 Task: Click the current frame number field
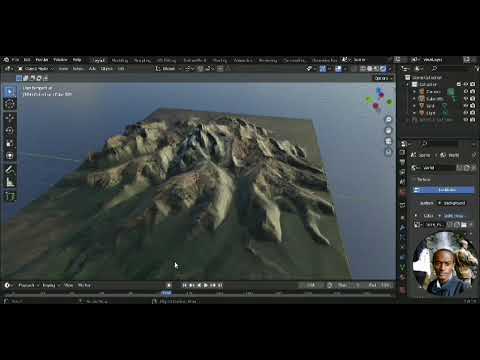coord(310,285)
